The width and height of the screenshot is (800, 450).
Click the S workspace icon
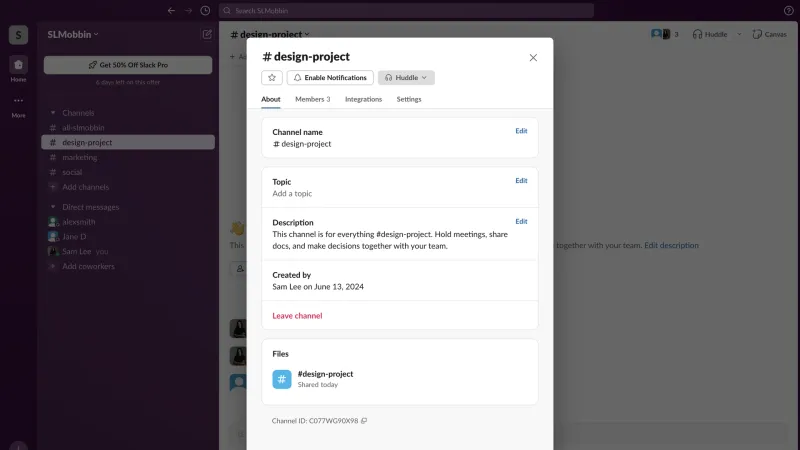(x=18, y=35)
